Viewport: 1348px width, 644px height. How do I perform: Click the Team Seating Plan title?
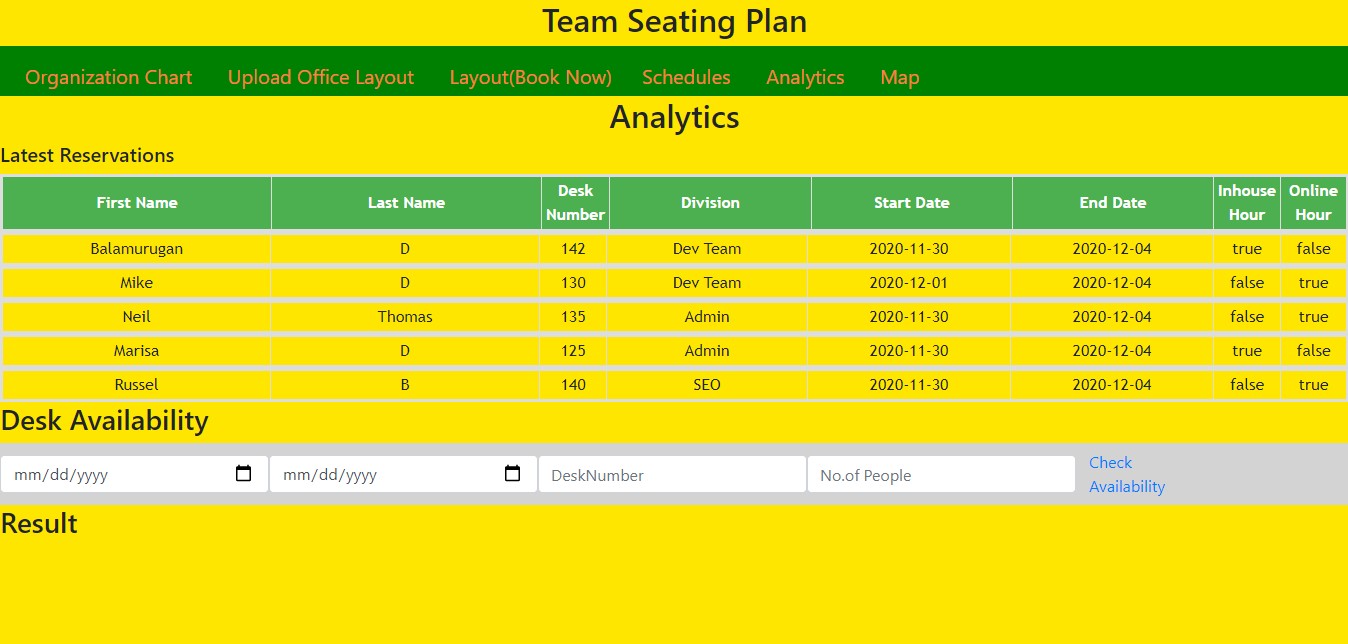[x=674, y=21]
